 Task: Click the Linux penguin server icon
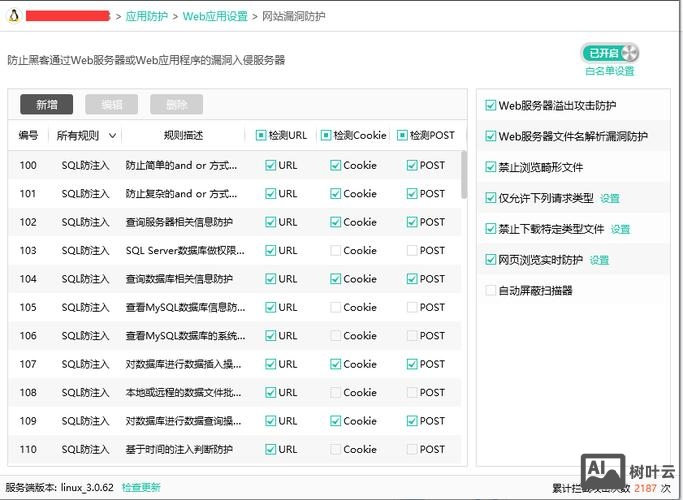pos(14,16)
